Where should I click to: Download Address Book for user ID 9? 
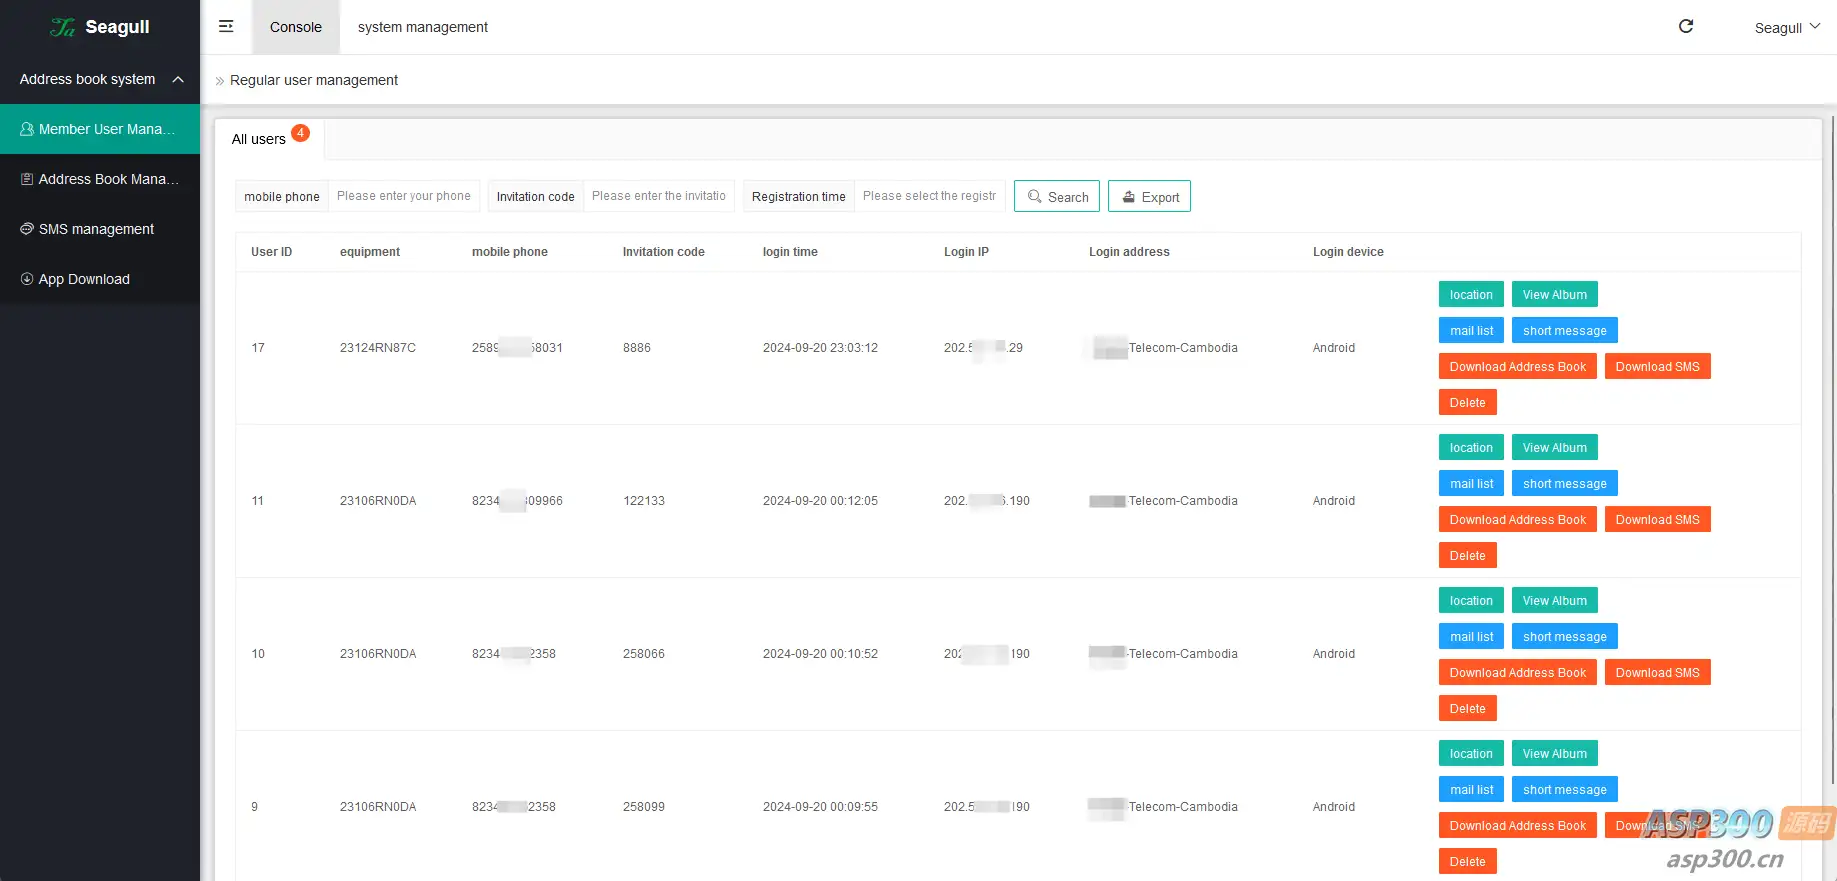click(x=1518, y=826)
